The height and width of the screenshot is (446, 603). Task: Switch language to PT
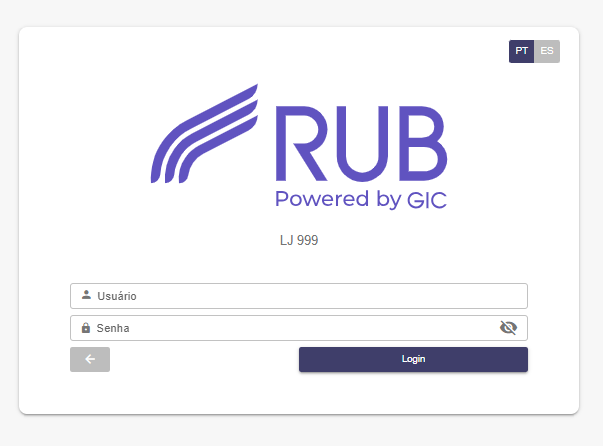point(521,51)
